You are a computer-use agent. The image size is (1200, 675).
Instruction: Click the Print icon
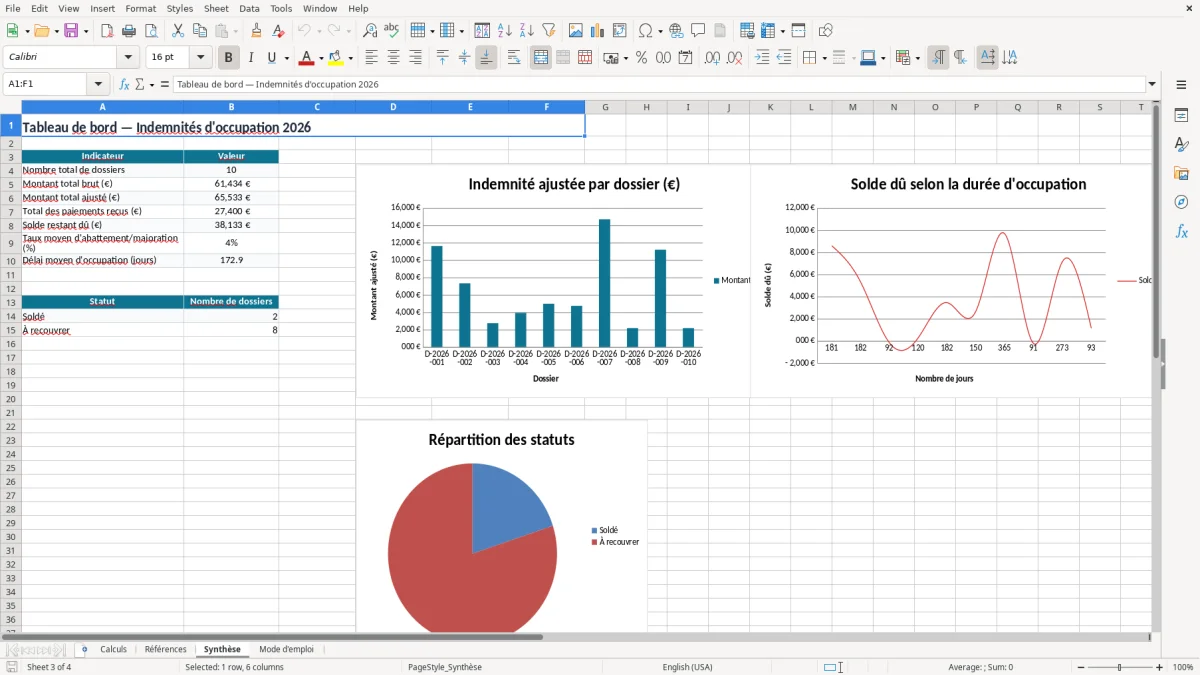[x=129, y=31]
